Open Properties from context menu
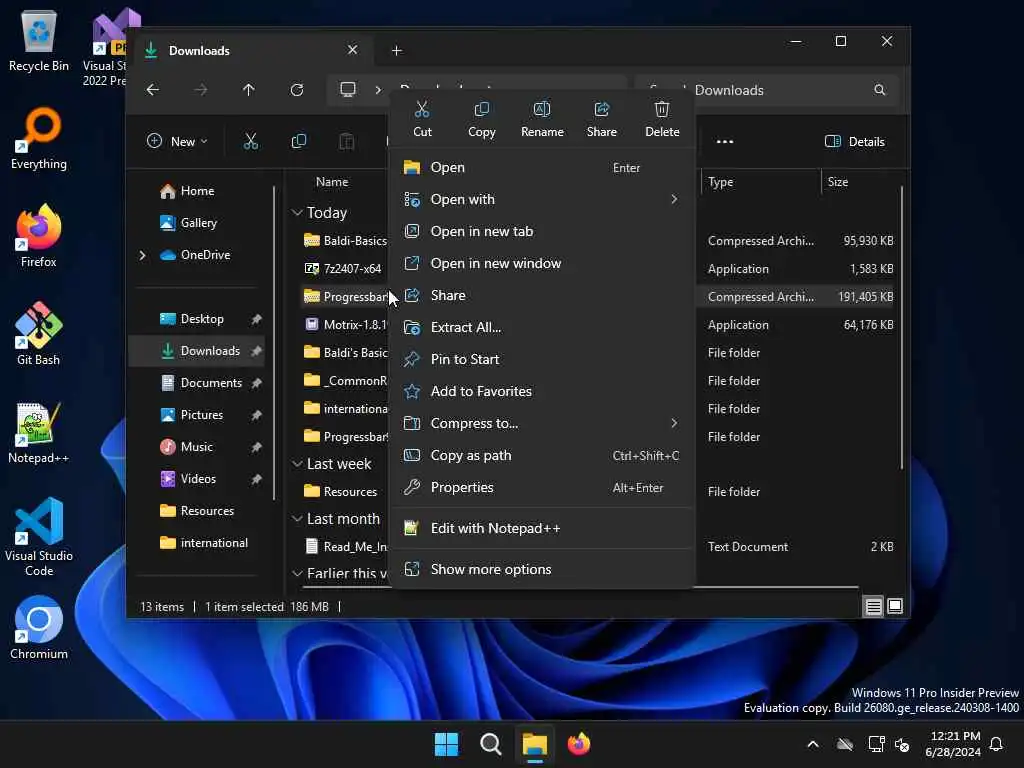Screen dimensions: 1024x768 click(x=542, y=487)
